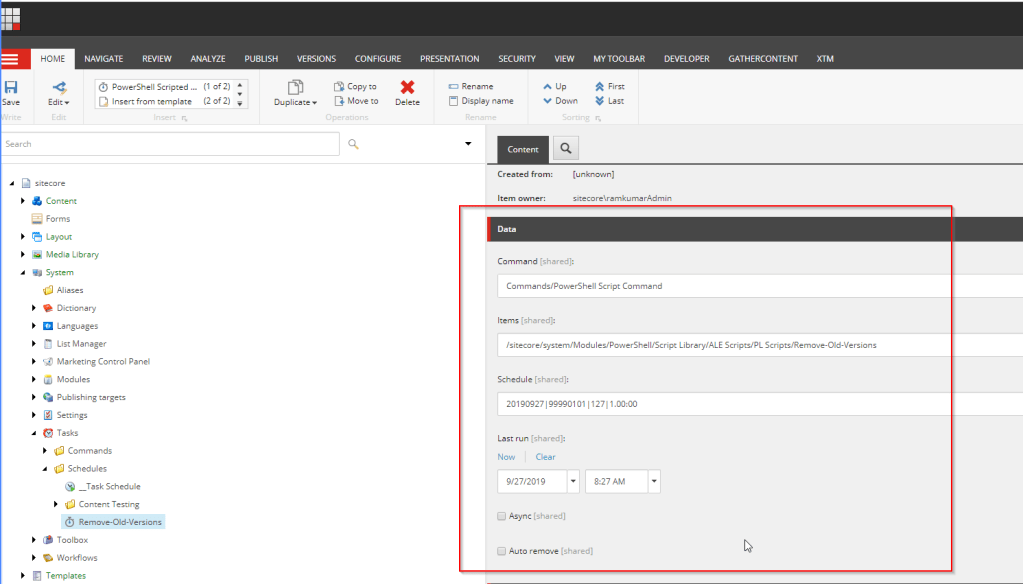The image size is (1023, 584).
Task: Click into the Schedule text field
Action: pos(750,405)
